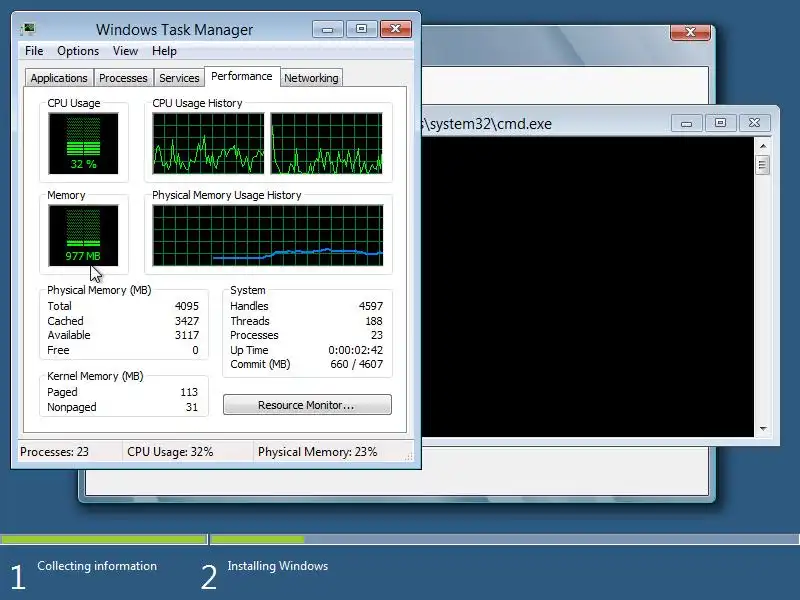Click the Free memory value 0
Viewport: 800px width, 600px height.
pos(195,350)
